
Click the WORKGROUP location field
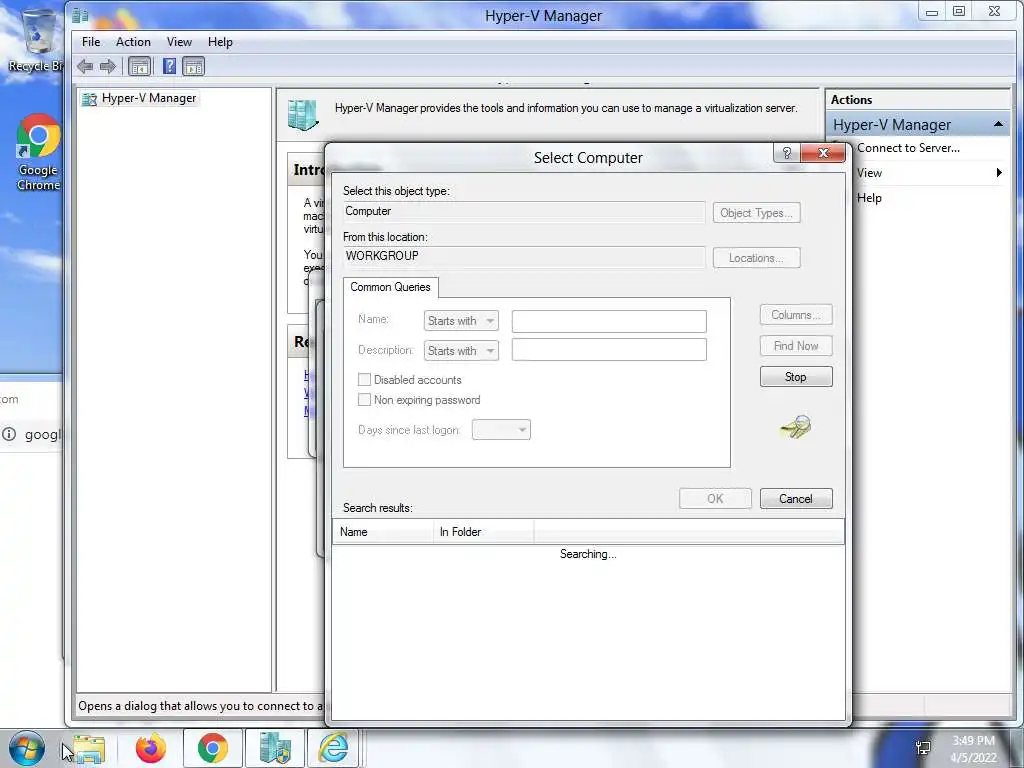click(x=524, y=256)
